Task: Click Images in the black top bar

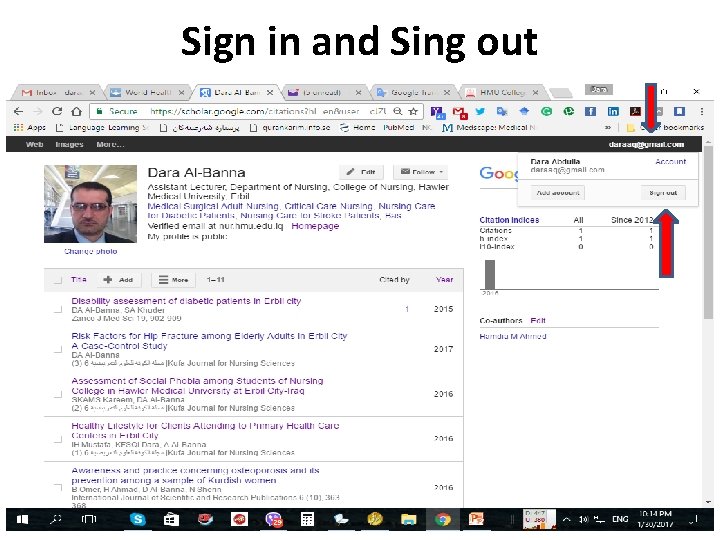Action: pos(69,144)
